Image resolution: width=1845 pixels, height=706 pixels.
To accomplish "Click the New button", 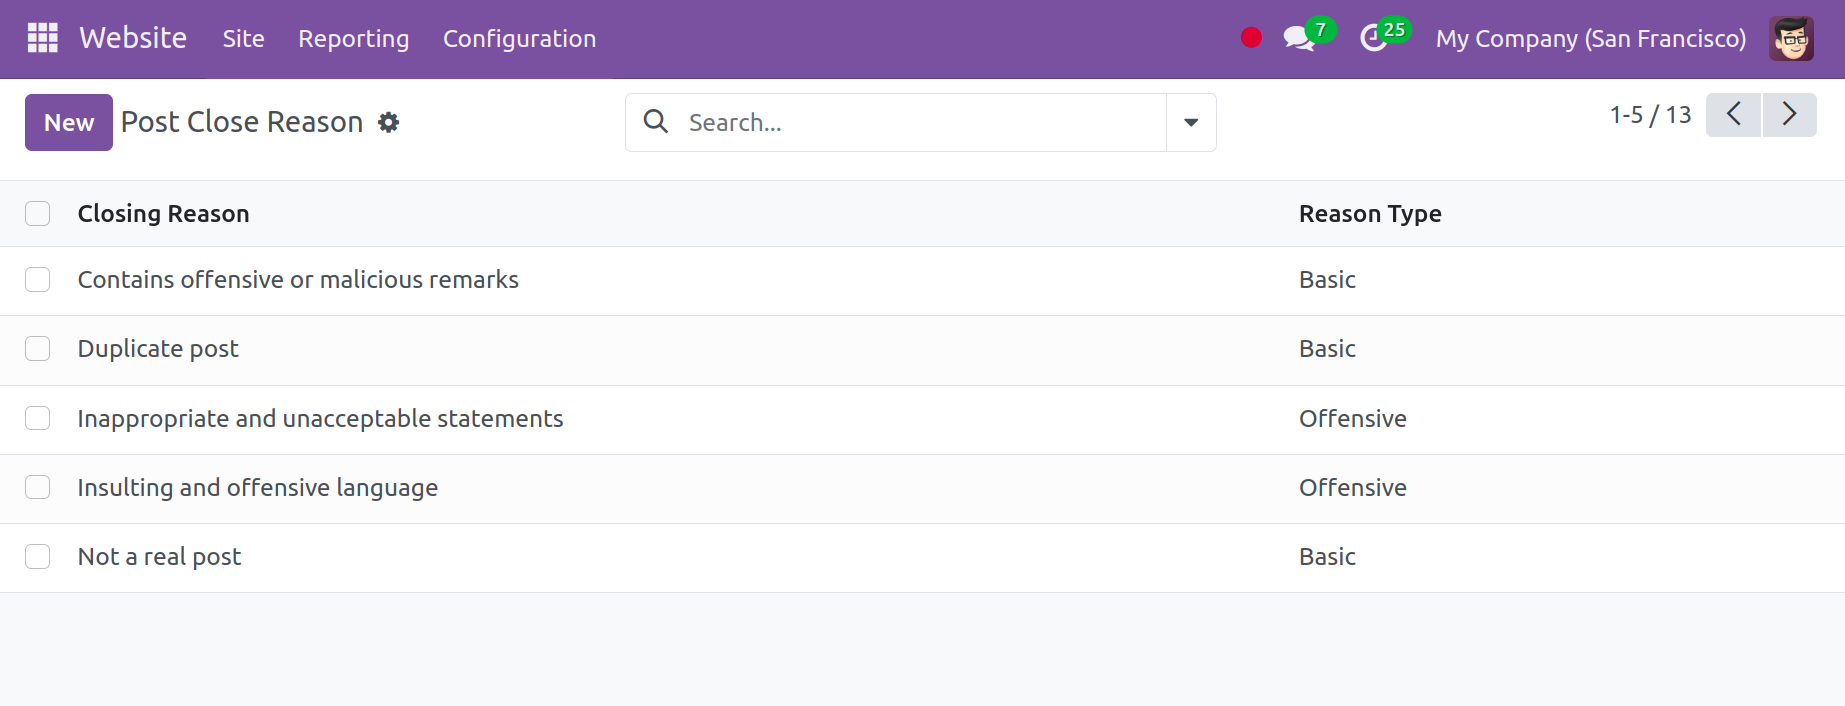I will pos(69,122).
